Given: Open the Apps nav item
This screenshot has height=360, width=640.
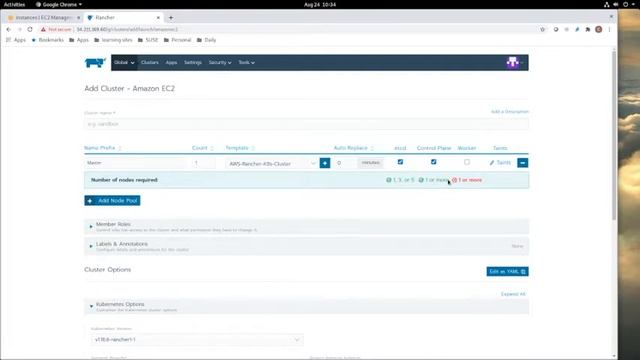Looking at the screenshot, I should [x=171, y=62].
